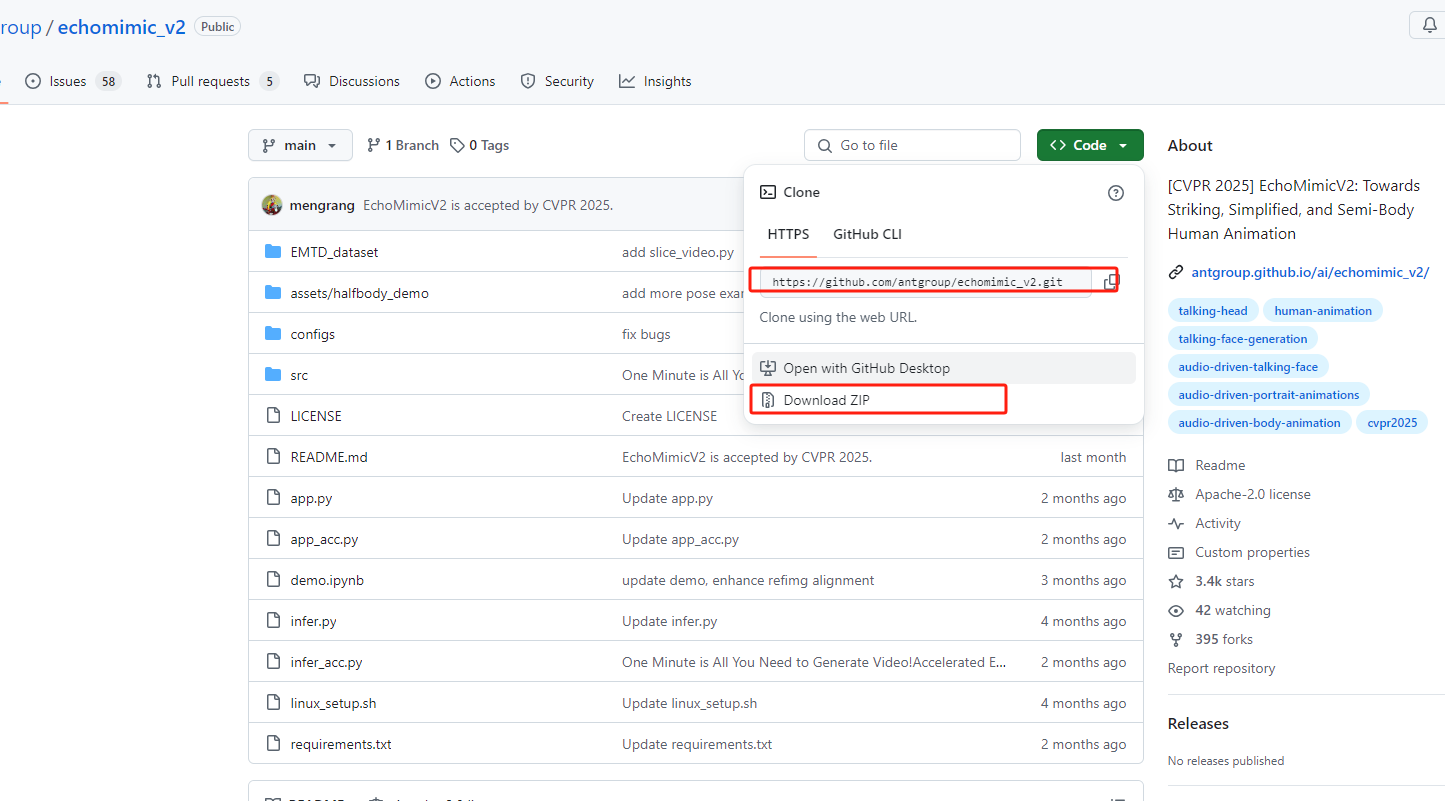Viewport: 1445px width, 801px height.
Task: Click the star icon beside 3.4k stars
Action: [1176, 581]
